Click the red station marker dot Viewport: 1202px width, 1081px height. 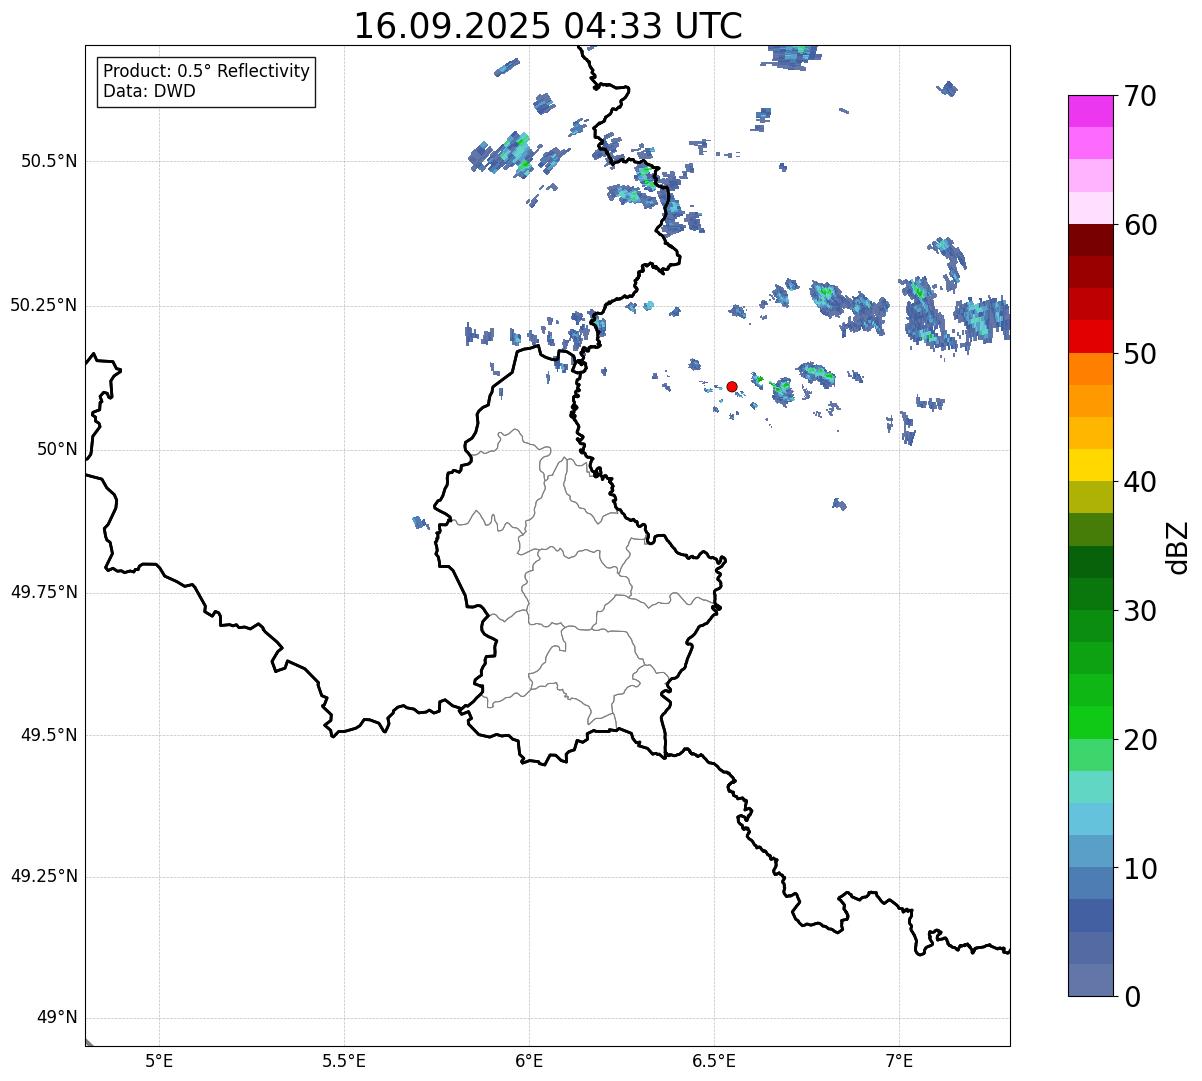point(732,386)
